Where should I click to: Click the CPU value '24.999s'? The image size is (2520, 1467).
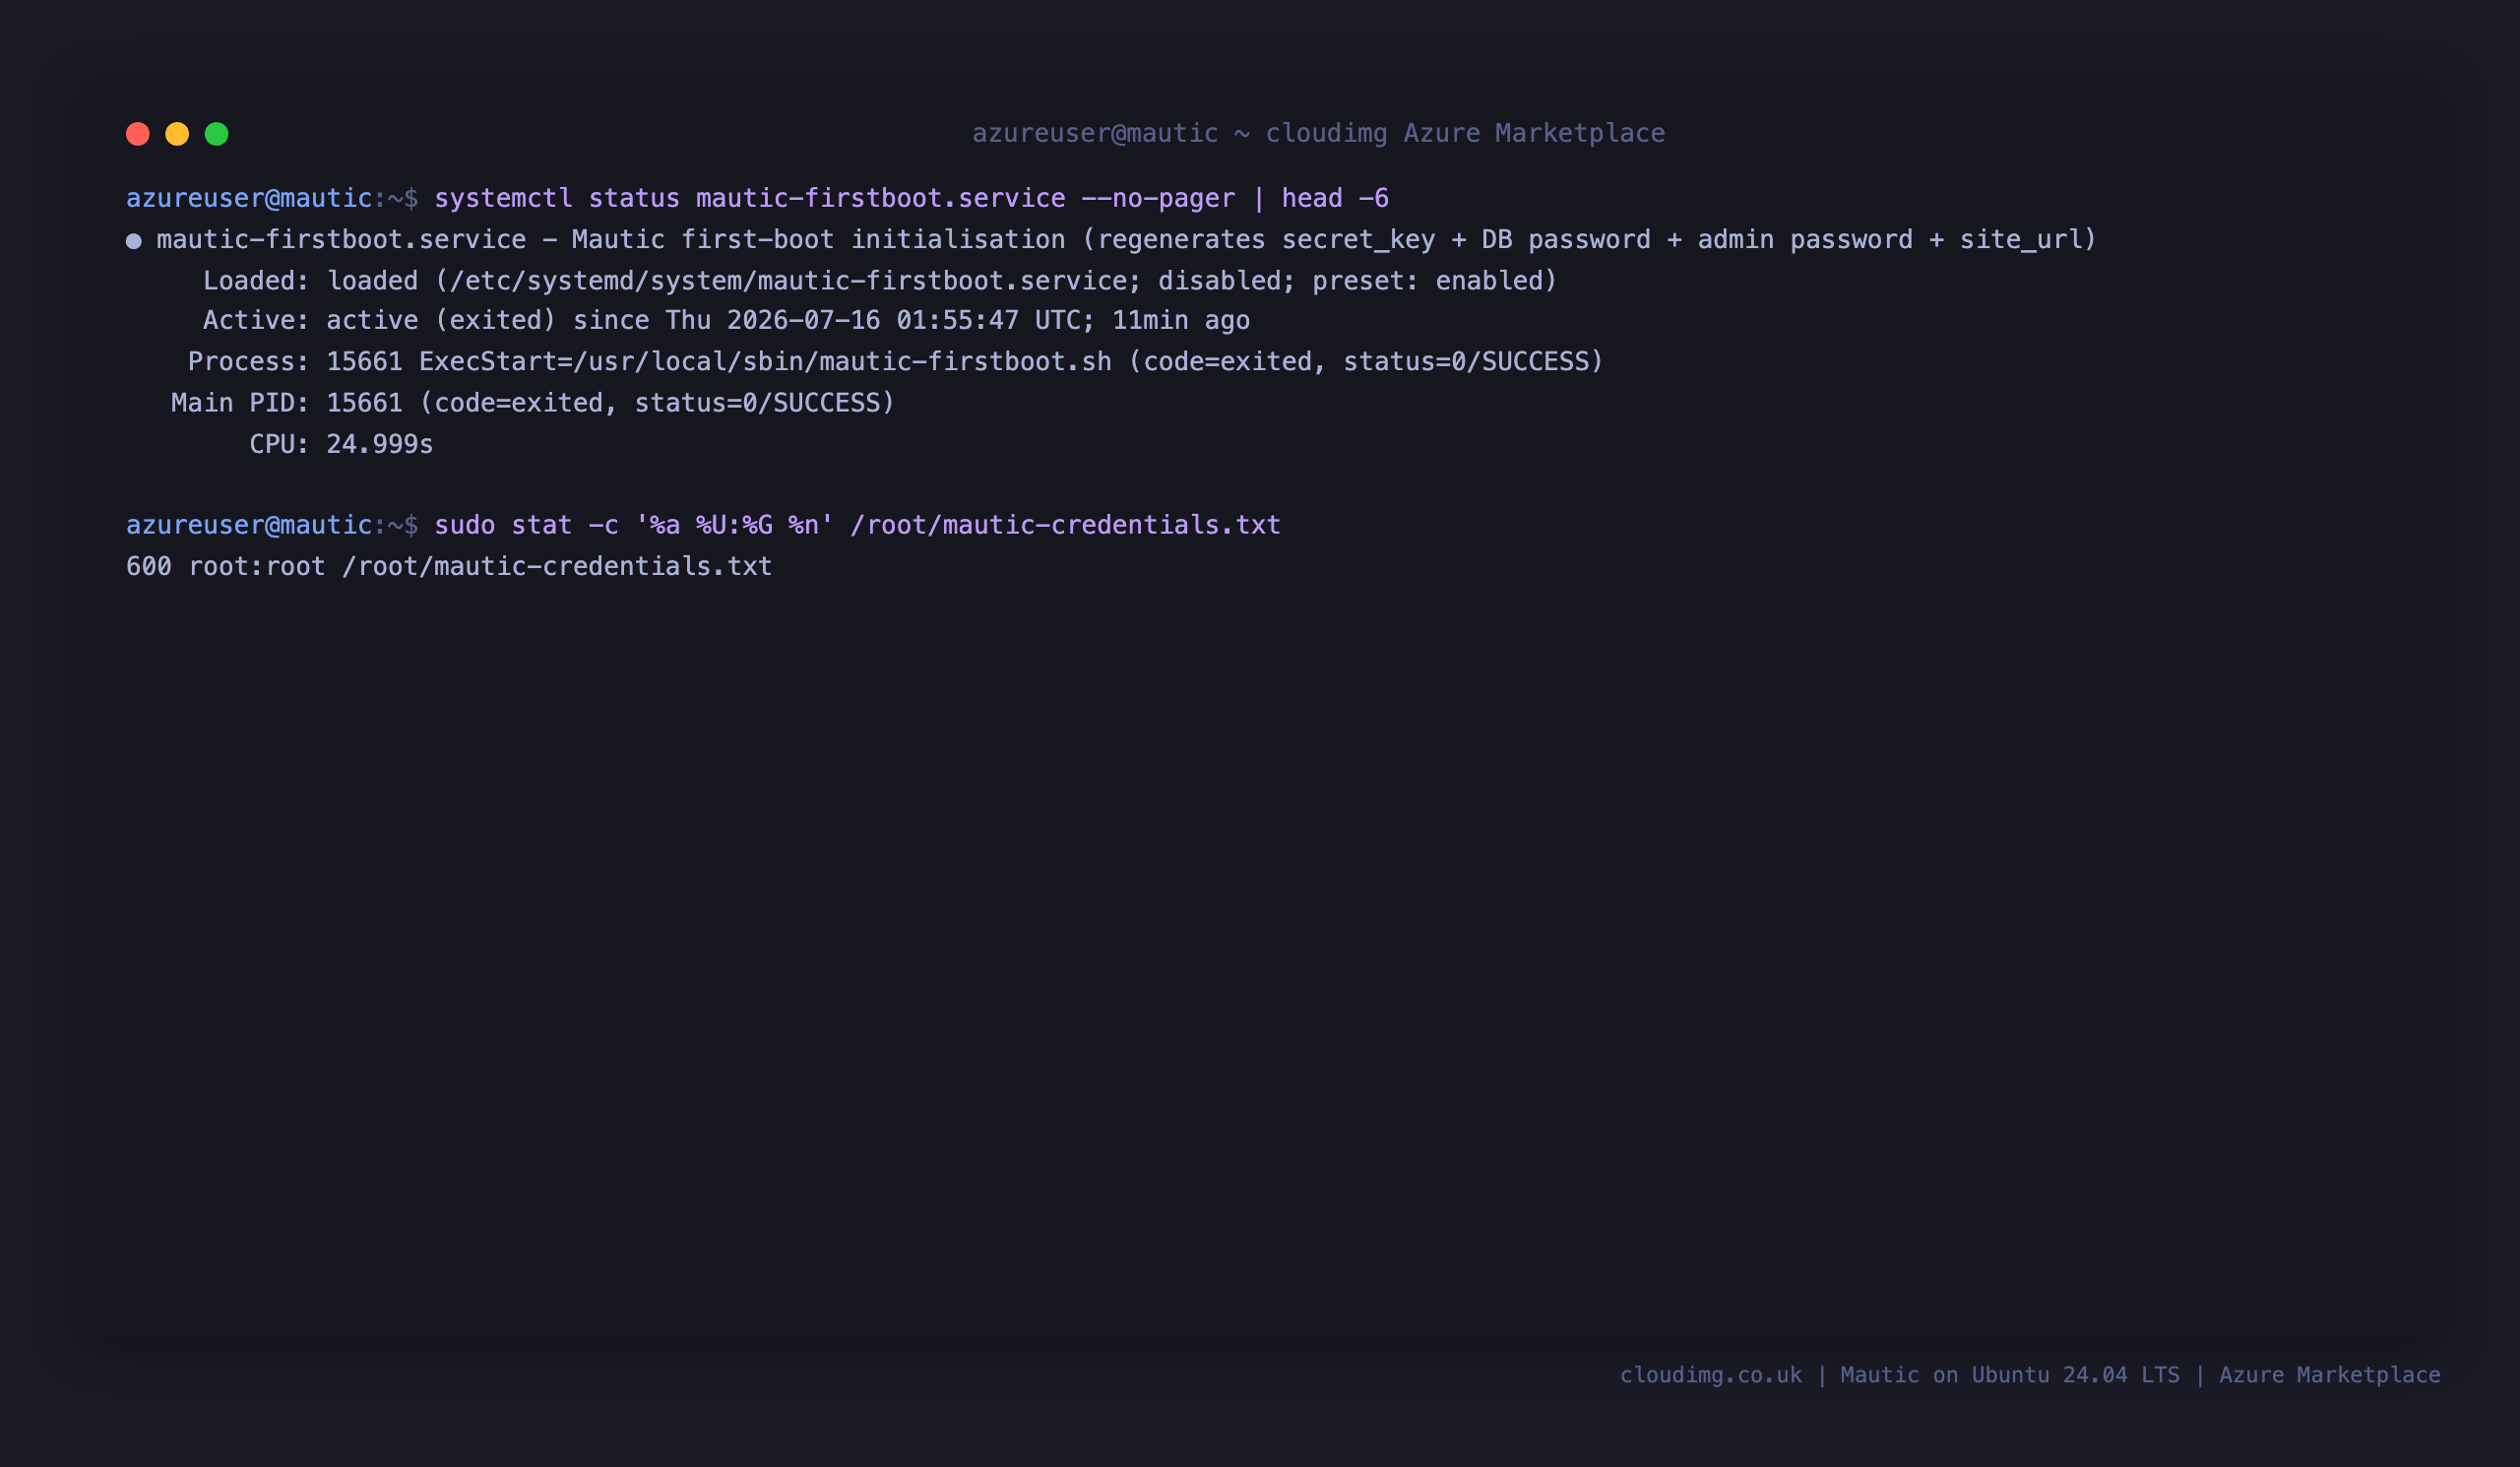click(x=380, y=443)
